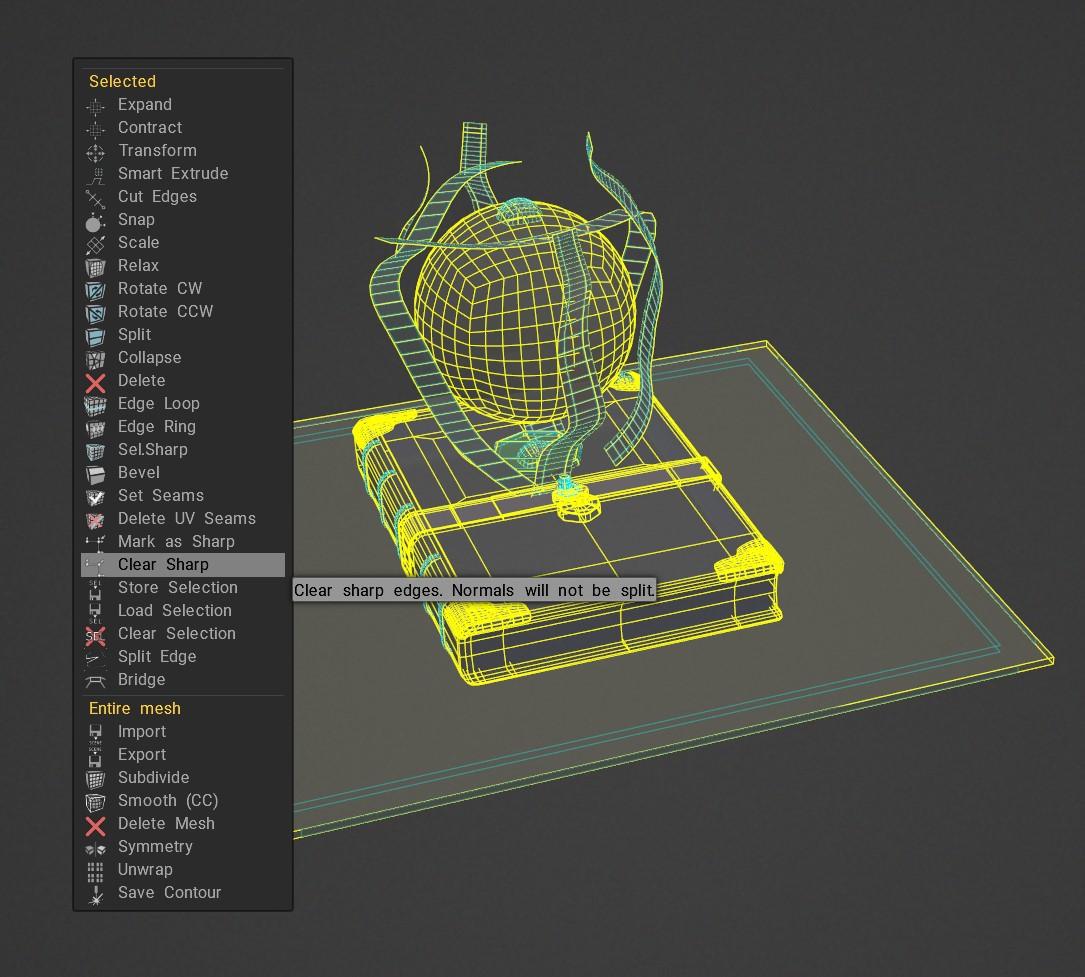Select the Smart Extrude icon
Viewport: 1085px width, 977px height.
pos(95,174)
